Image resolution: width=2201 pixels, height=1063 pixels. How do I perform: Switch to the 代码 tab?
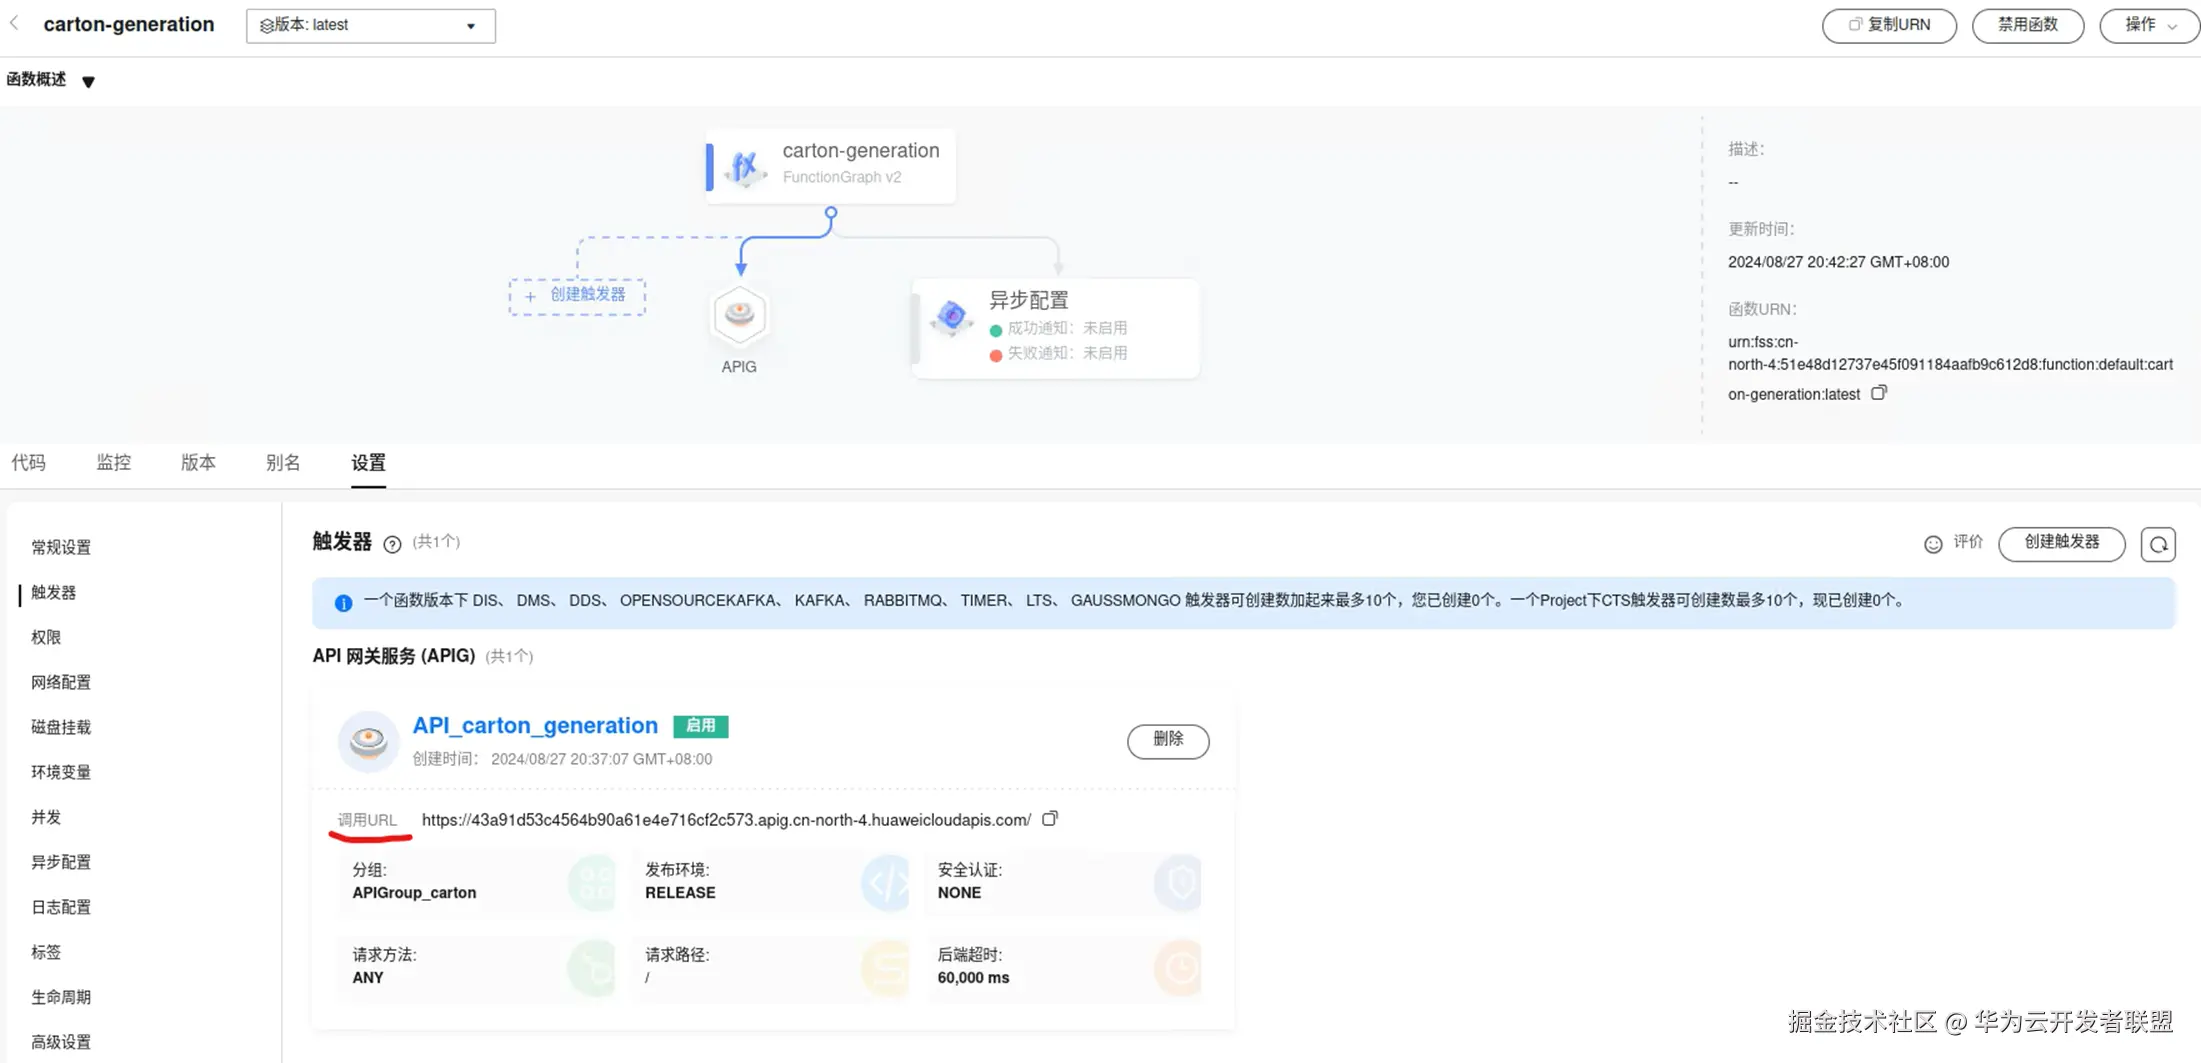coord(28,462)
